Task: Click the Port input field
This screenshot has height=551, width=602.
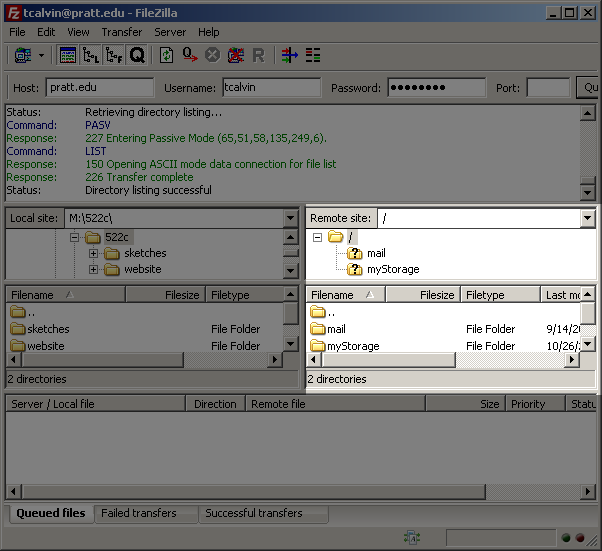Action: click(548, 88)
